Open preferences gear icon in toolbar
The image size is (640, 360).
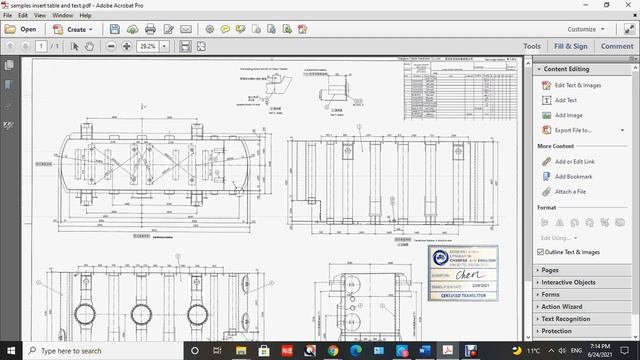210,29
